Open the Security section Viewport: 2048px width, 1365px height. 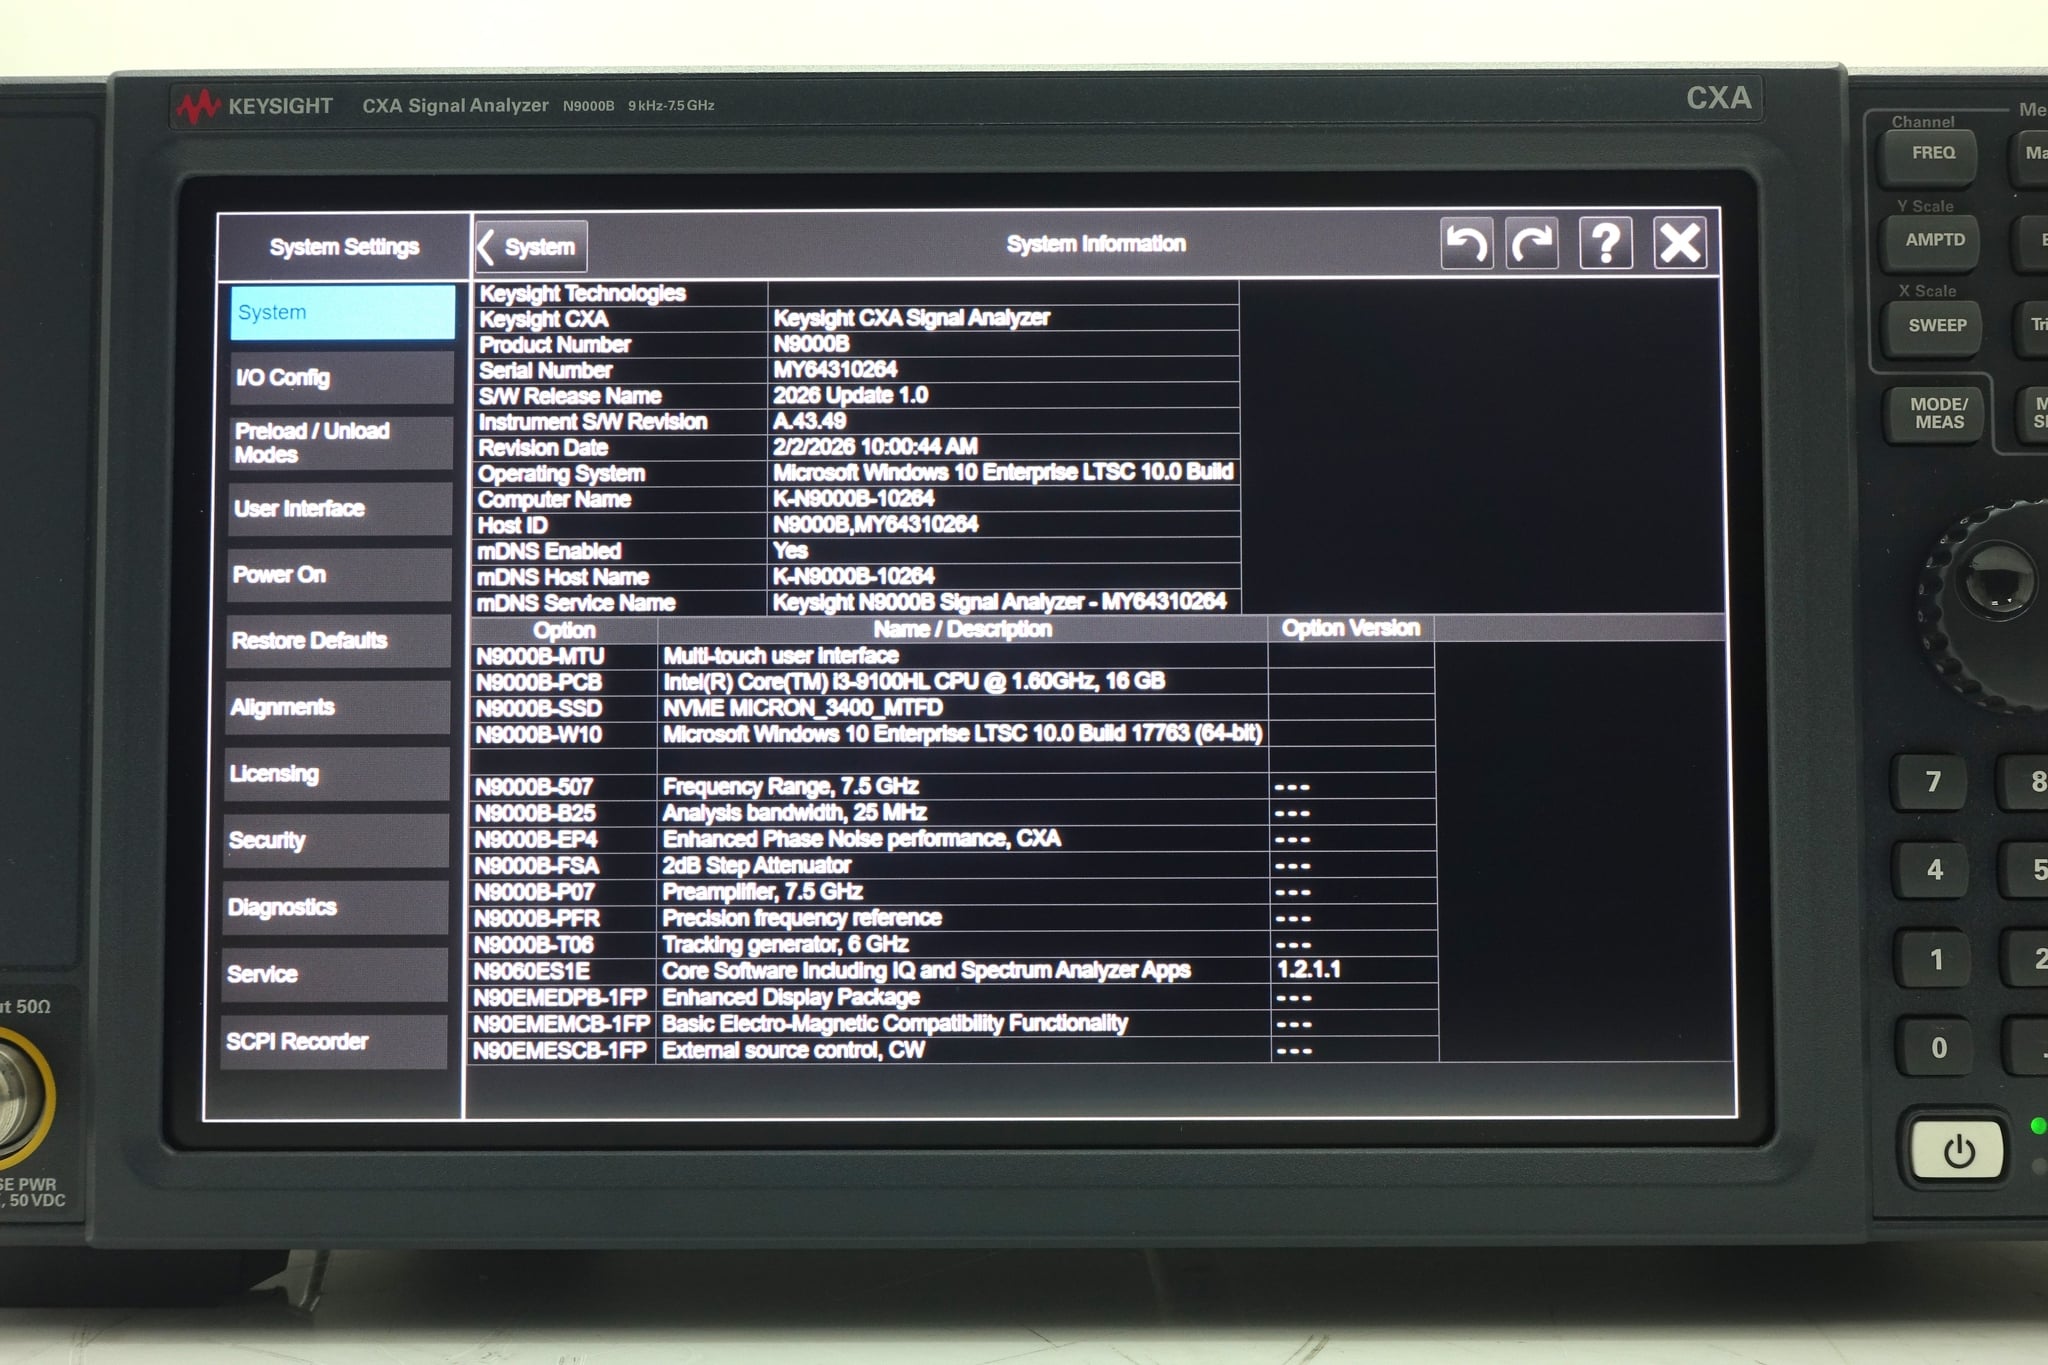[336, 841]
